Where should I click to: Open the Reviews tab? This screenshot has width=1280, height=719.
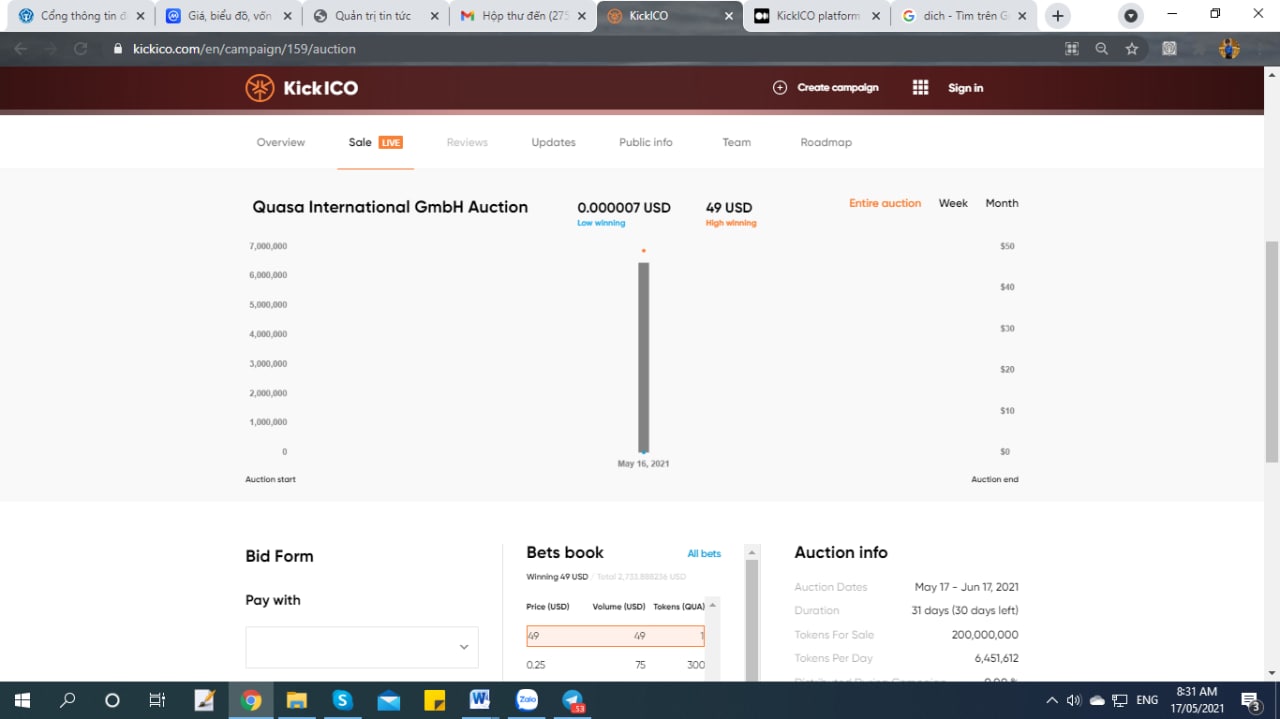[x=467, y=142]
